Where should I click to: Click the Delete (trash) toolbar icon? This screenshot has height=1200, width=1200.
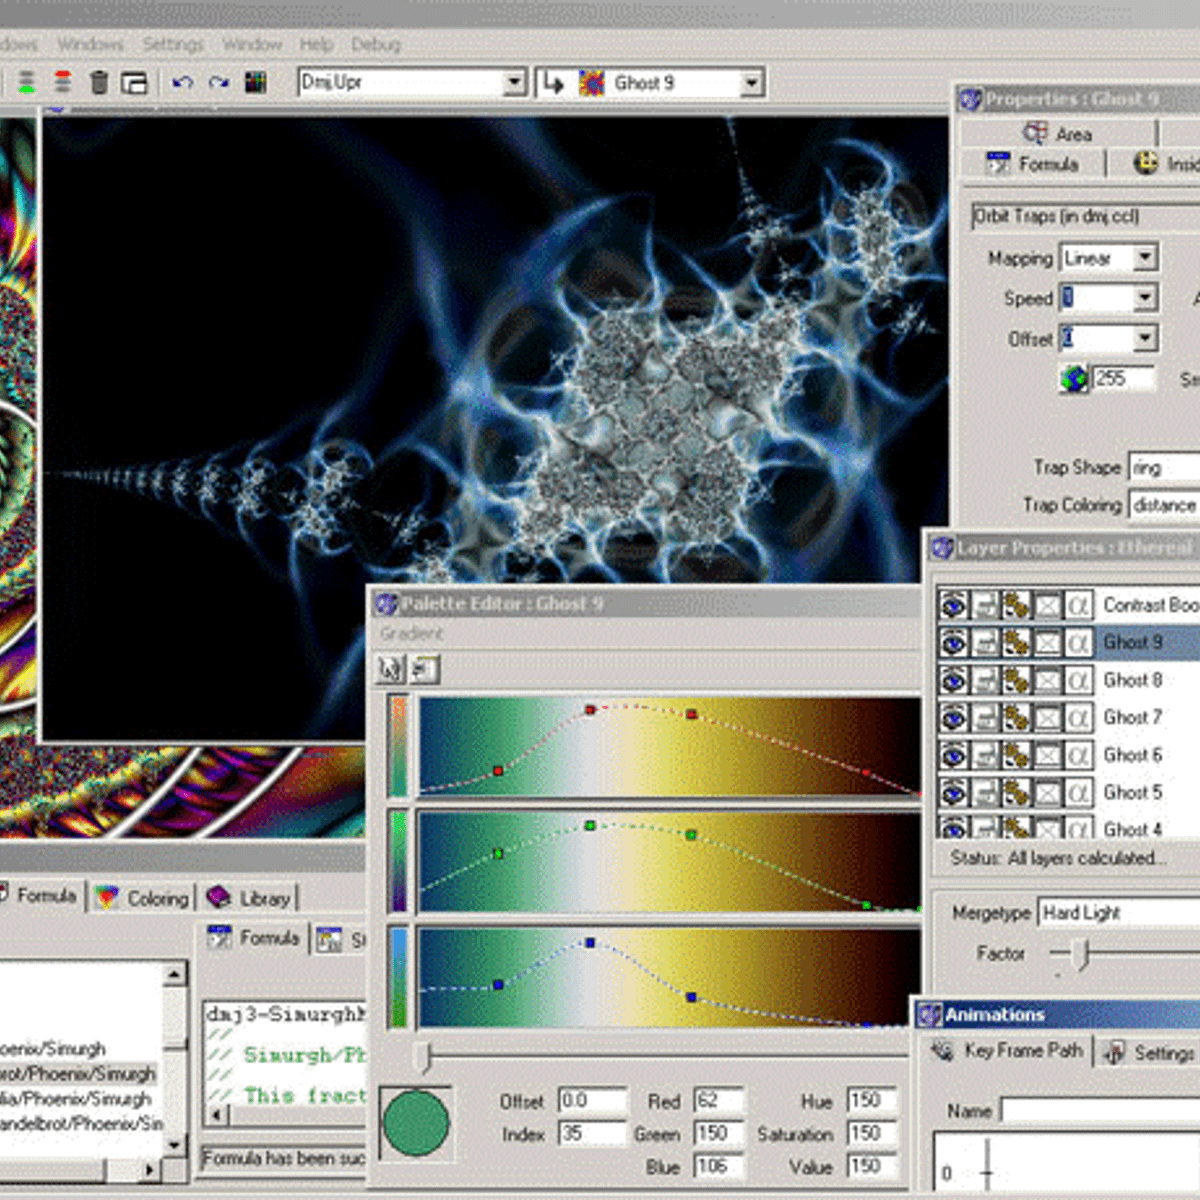pyautogui.click(x=98, y=83)
